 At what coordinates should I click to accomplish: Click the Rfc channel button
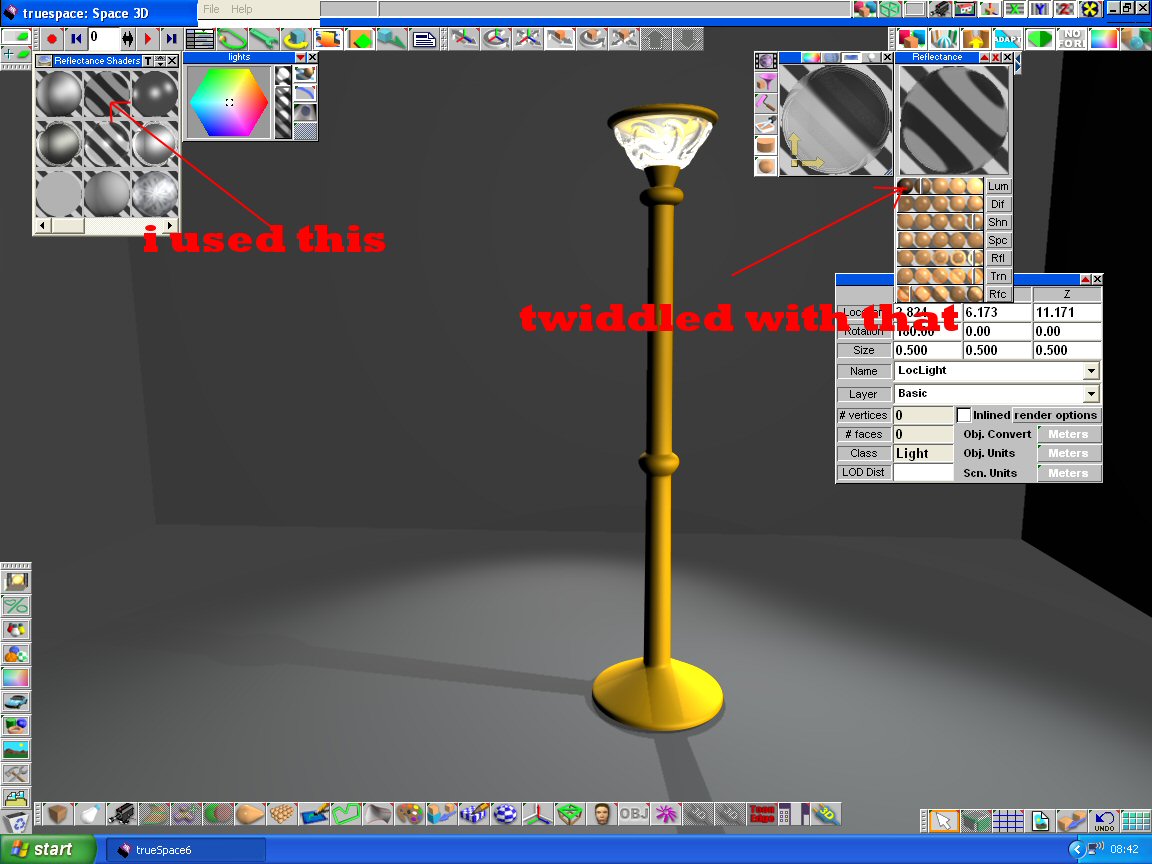click(998, 294)
